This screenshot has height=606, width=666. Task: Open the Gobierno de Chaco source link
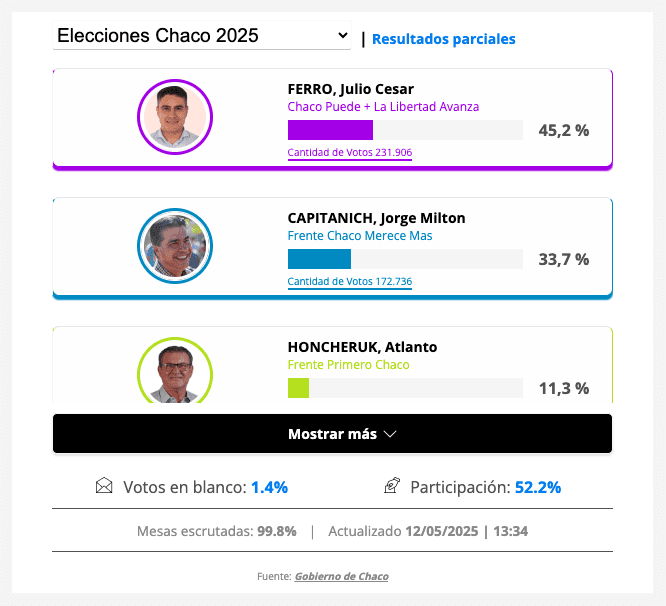coord(341,576)
